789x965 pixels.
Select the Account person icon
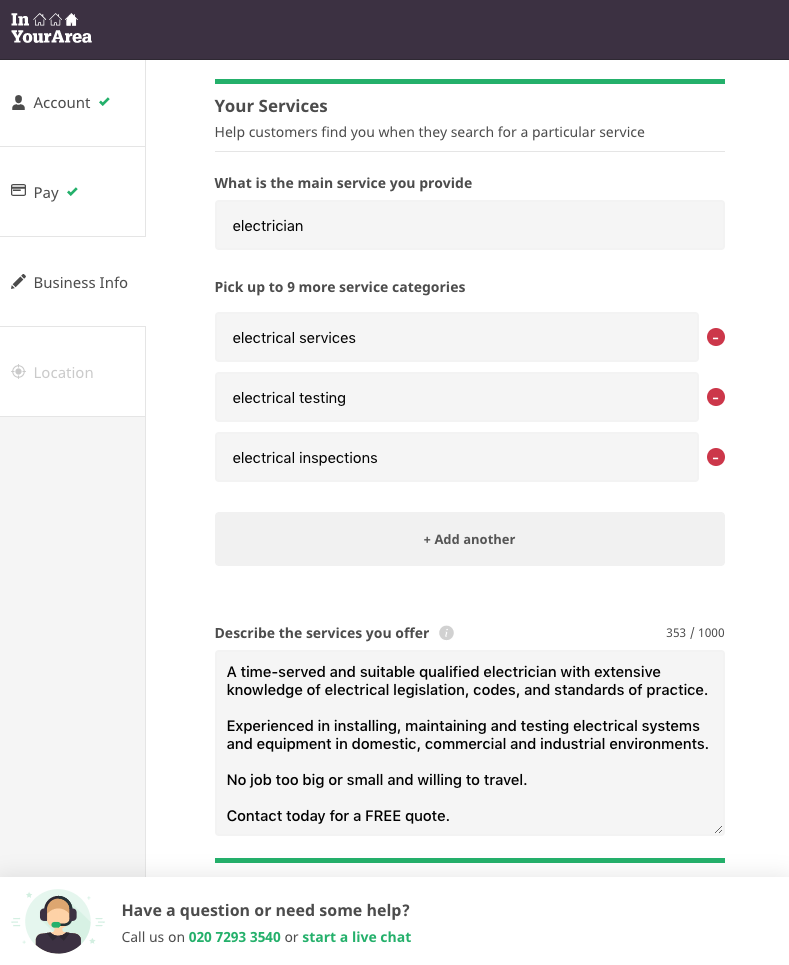coord(18,102)
